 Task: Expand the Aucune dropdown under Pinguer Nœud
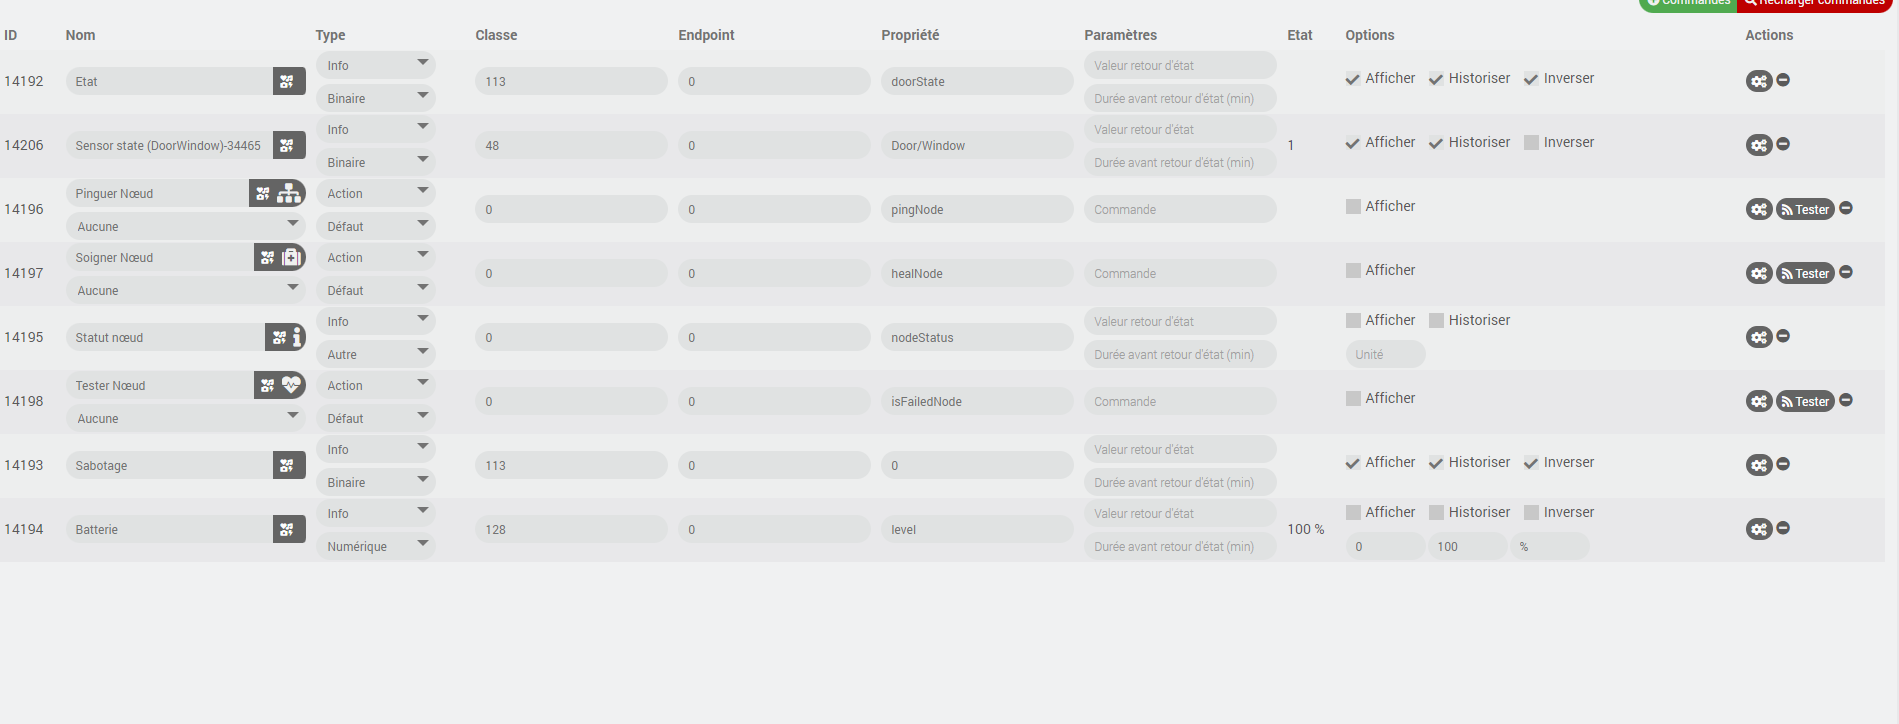(185, 226)
